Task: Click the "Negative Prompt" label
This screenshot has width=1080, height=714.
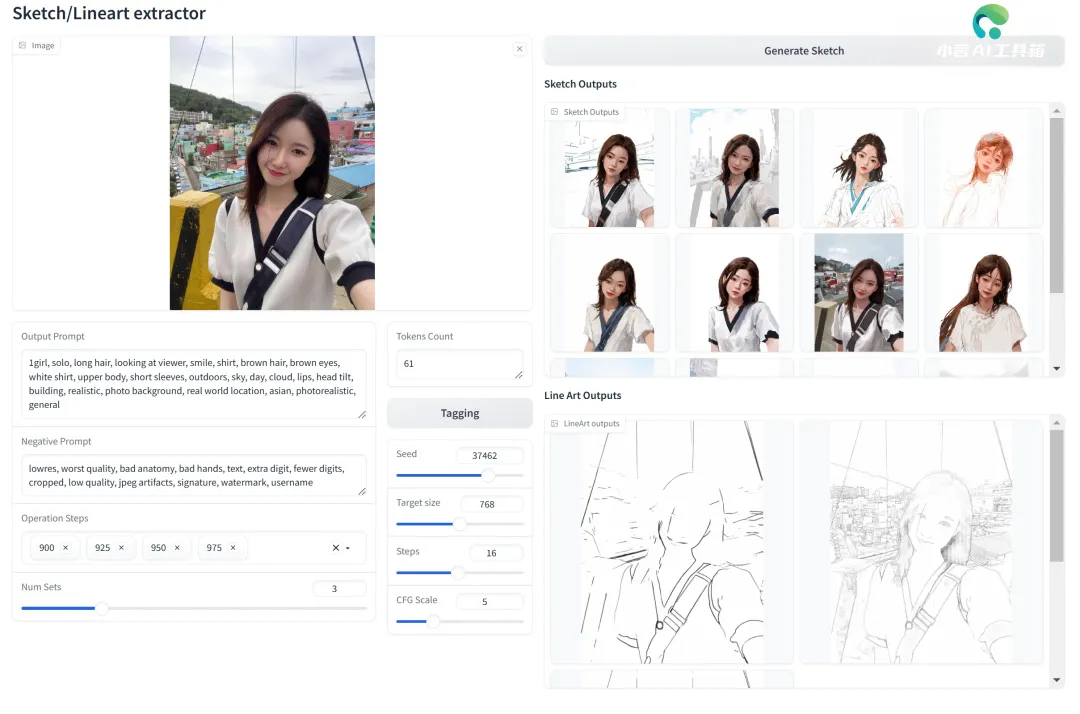Action: (56, 441)
